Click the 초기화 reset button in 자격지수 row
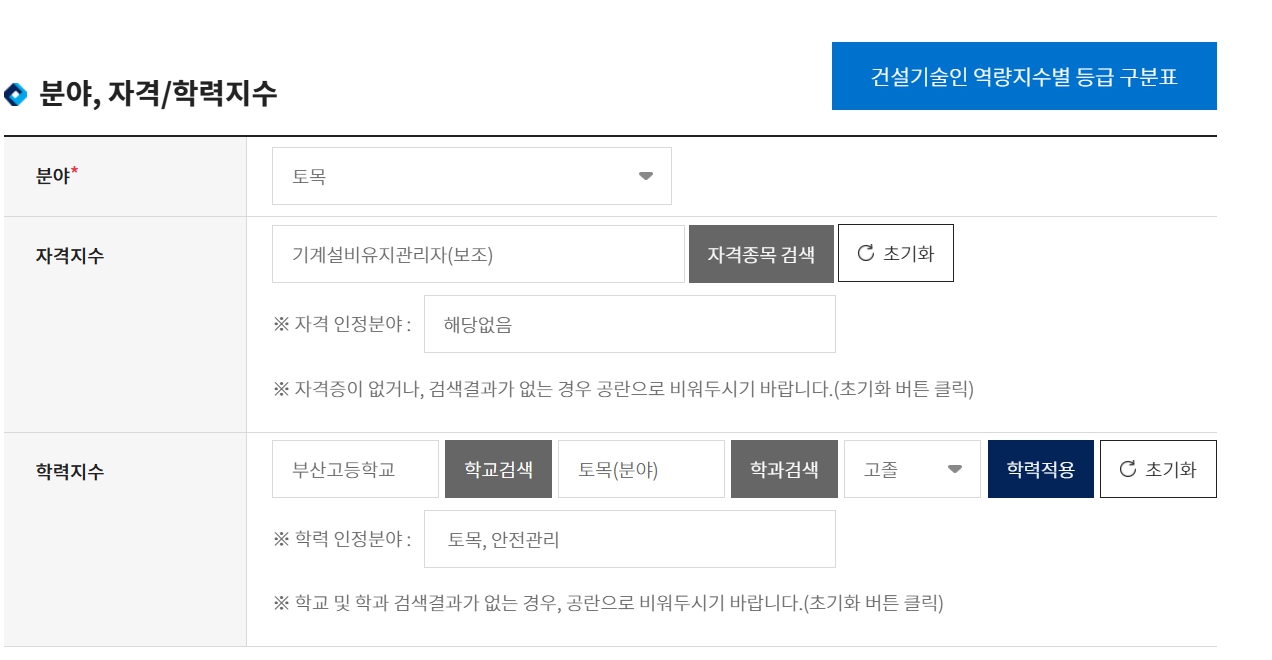 [x=895, y=253]
